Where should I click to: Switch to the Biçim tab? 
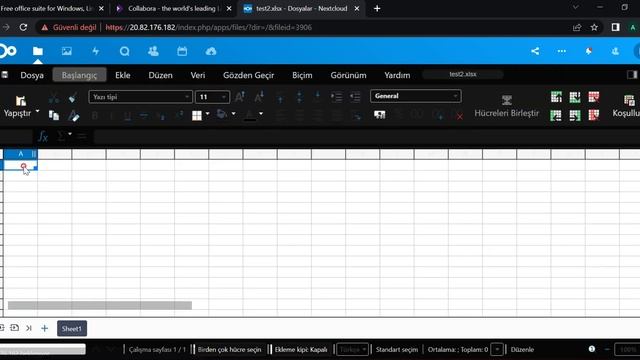click(302, 75)
